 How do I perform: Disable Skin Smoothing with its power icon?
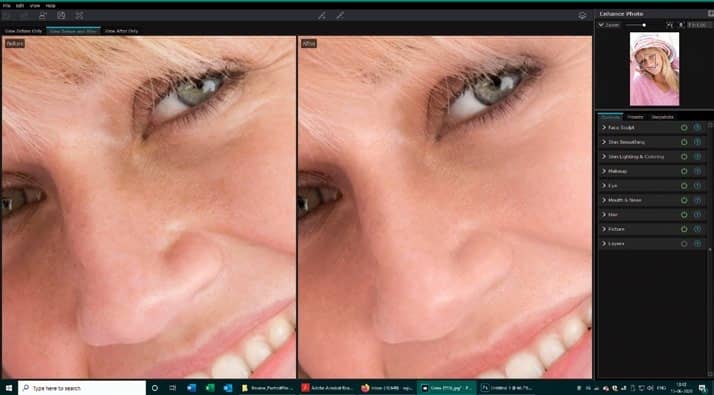tap(683, 142)
